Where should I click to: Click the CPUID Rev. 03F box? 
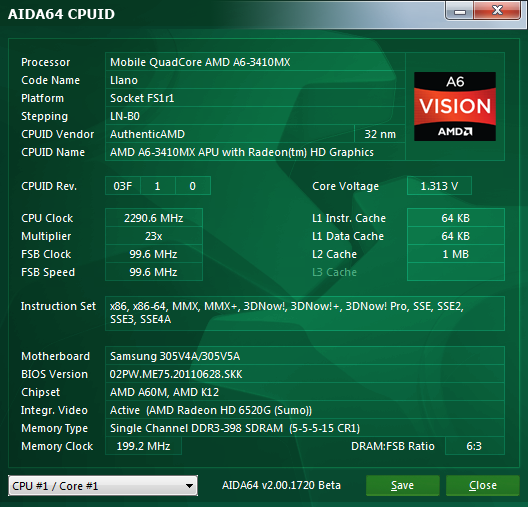[x=123, y=186]
